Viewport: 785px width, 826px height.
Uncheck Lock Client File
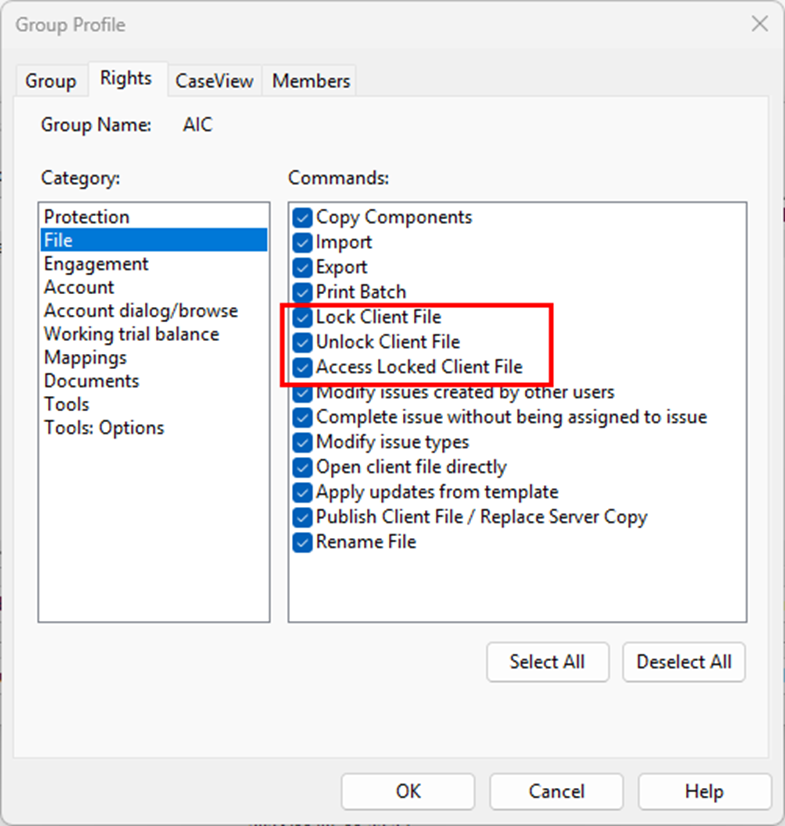(303, 317)
